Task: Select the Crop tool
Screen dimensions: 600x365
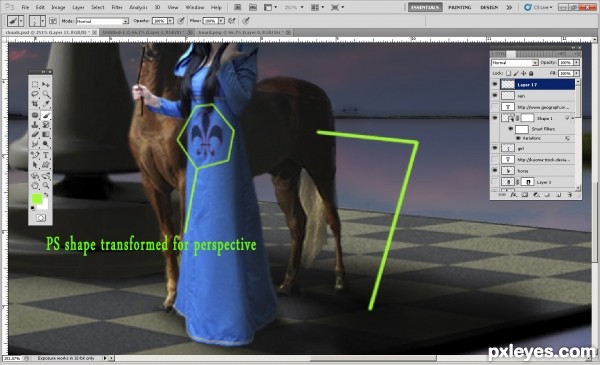Action: 35,103
